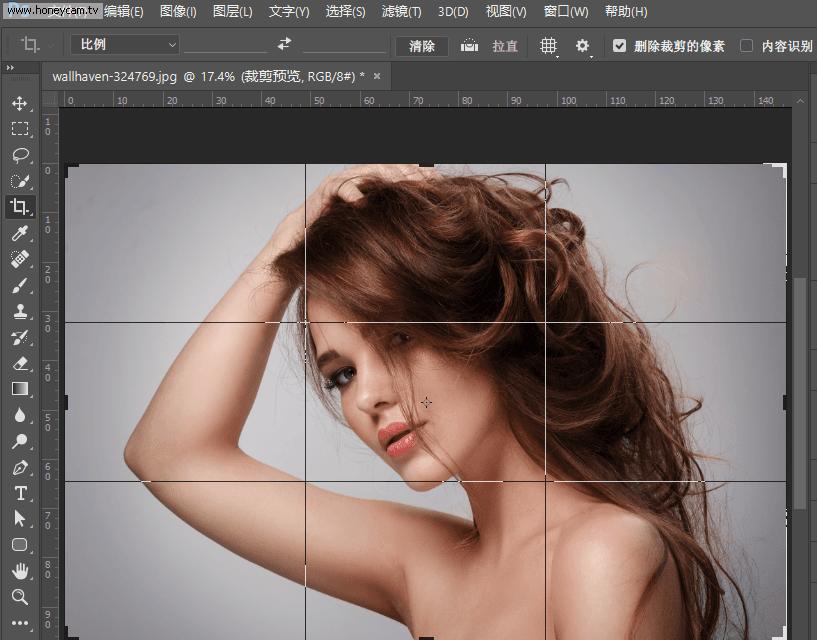The height and width of the screenshot is (640, 817).
Task: Open the 比例 crop ratio dropdown
Action: coord(125,45)
